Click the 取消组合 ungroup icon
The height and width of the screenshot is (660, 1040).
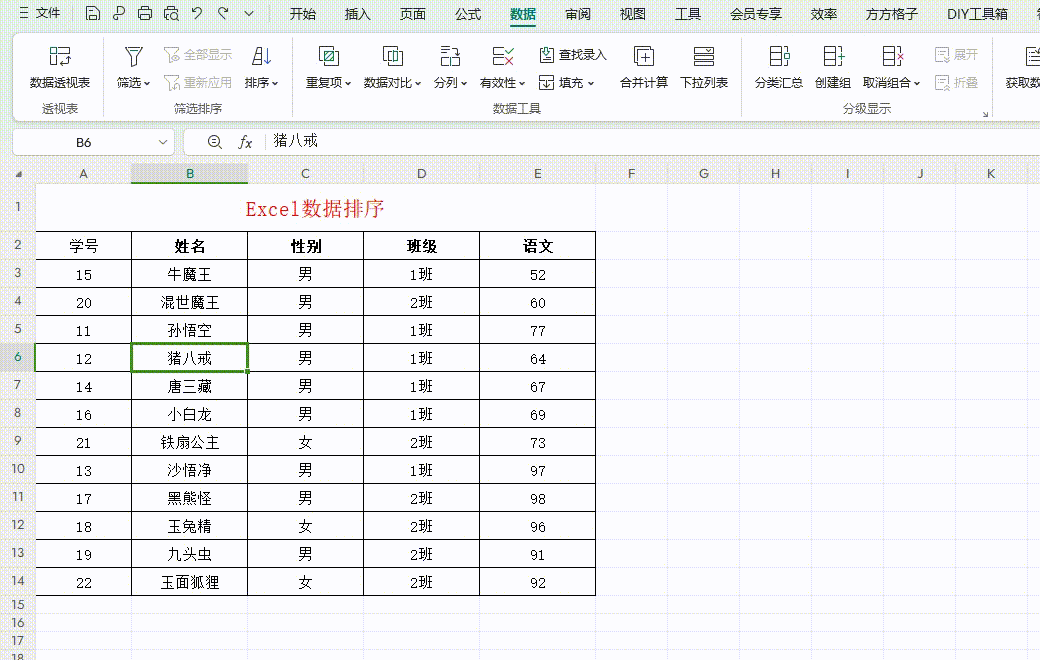tap(893, 57)
